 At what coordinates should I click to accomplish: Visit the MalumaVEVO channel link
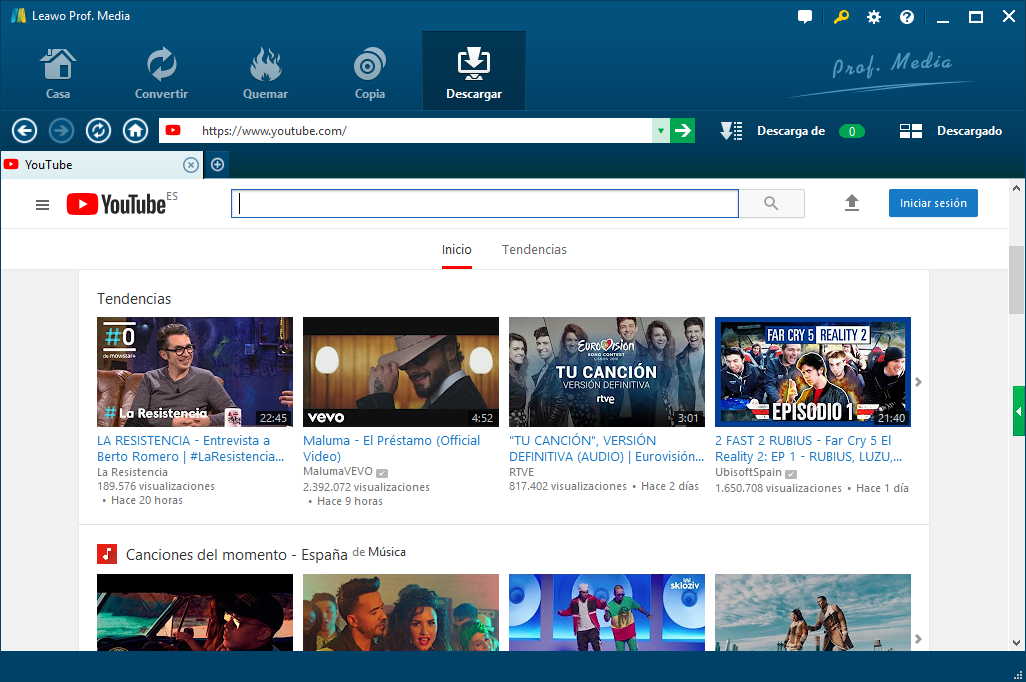click(338, 471)
